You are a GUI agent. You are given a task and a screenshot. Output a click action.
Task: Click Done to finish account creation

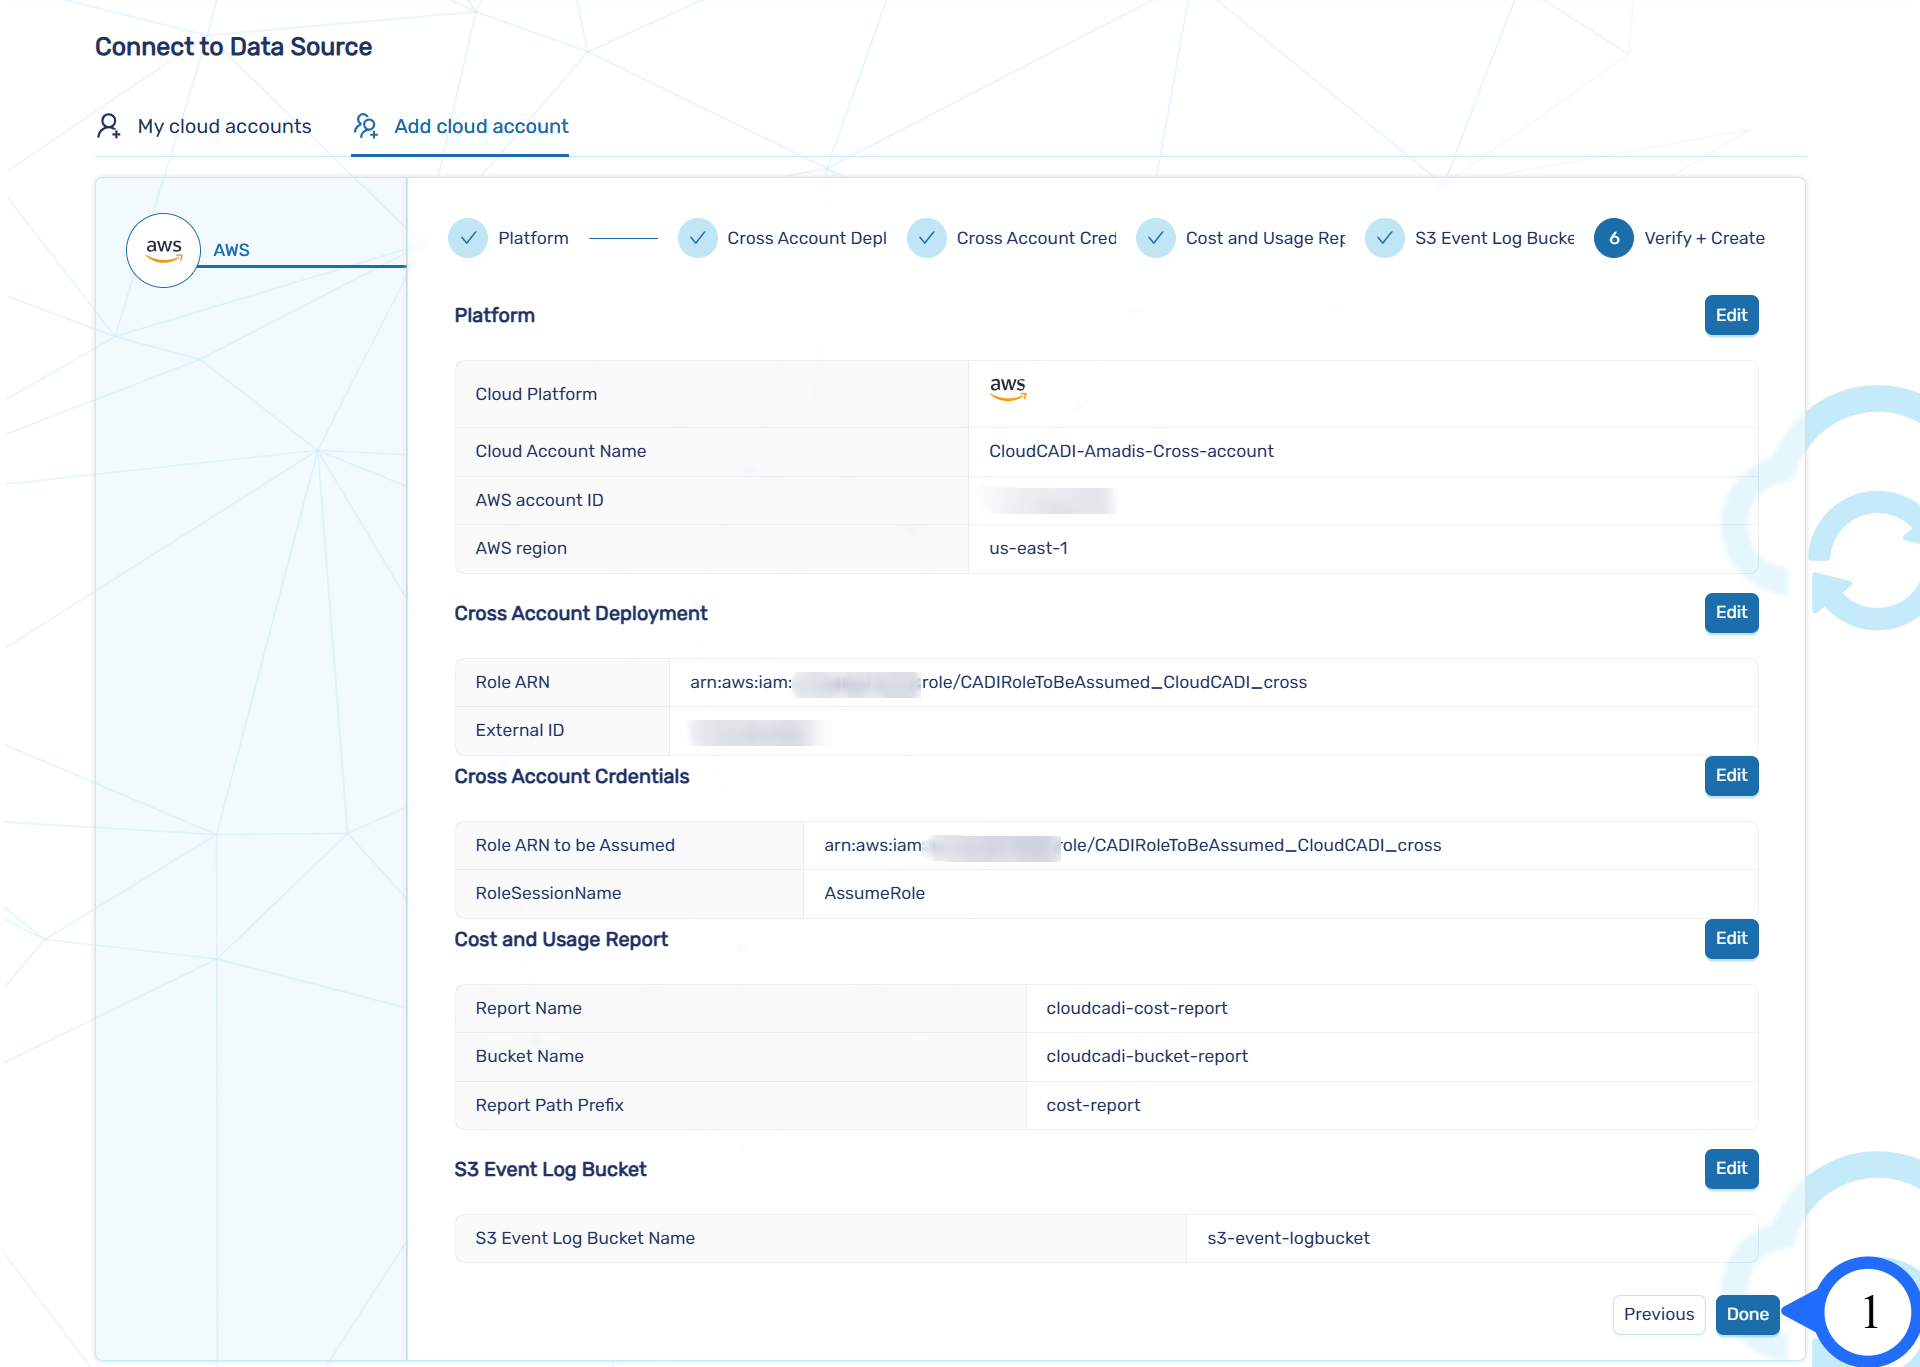pos(1747,1314)
